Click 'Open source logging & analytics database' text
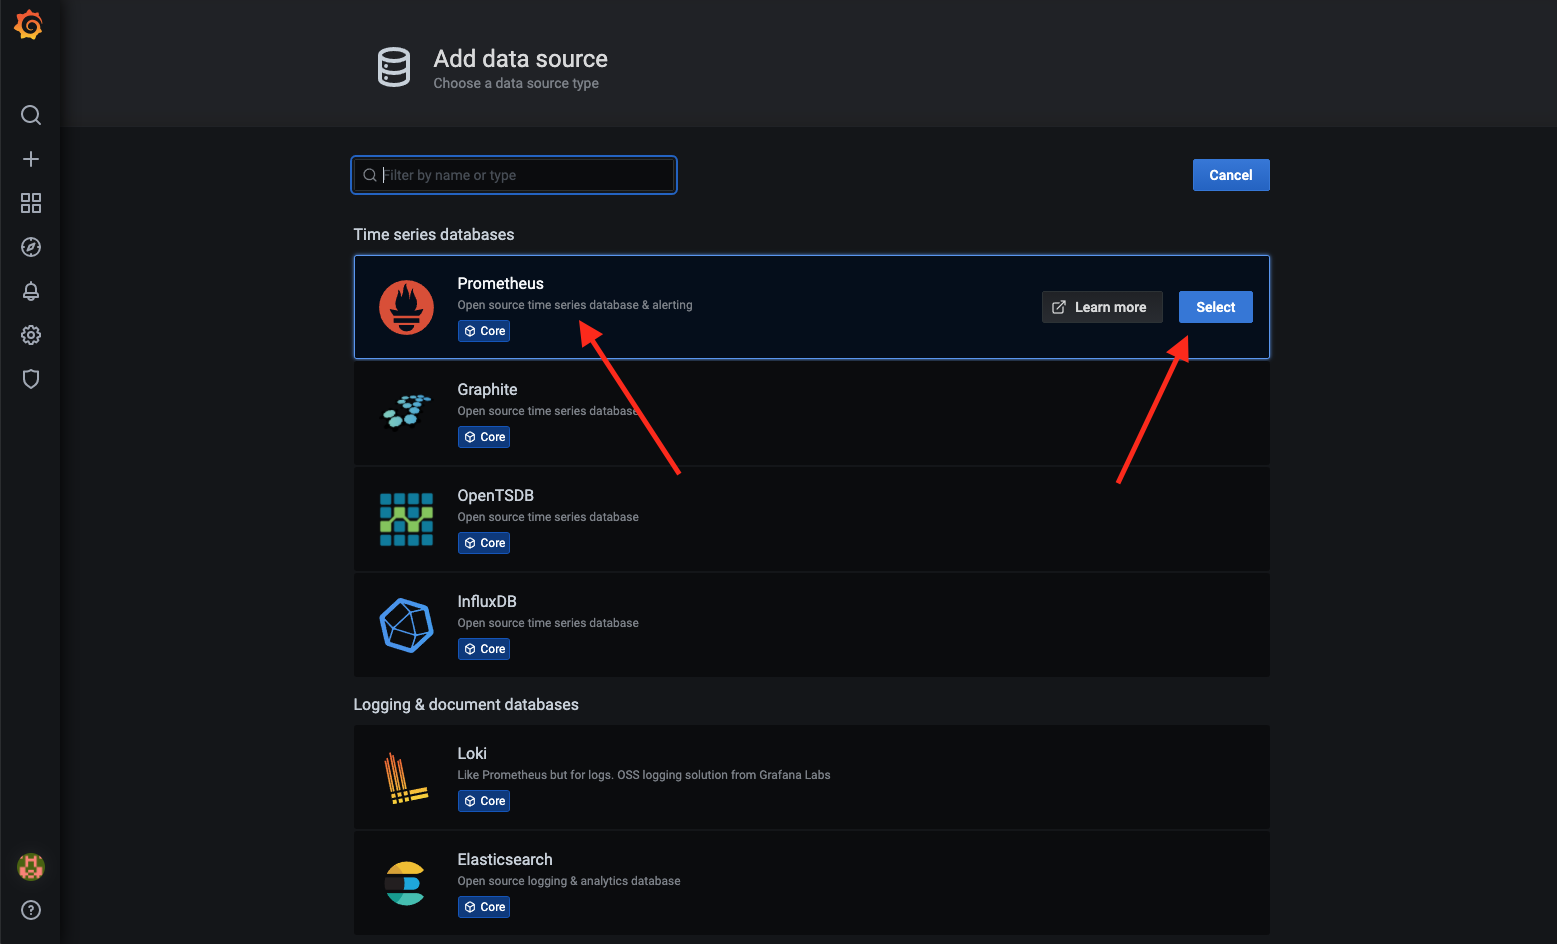The height and width of the screenshot is (944, 1557). coord(569,881)
